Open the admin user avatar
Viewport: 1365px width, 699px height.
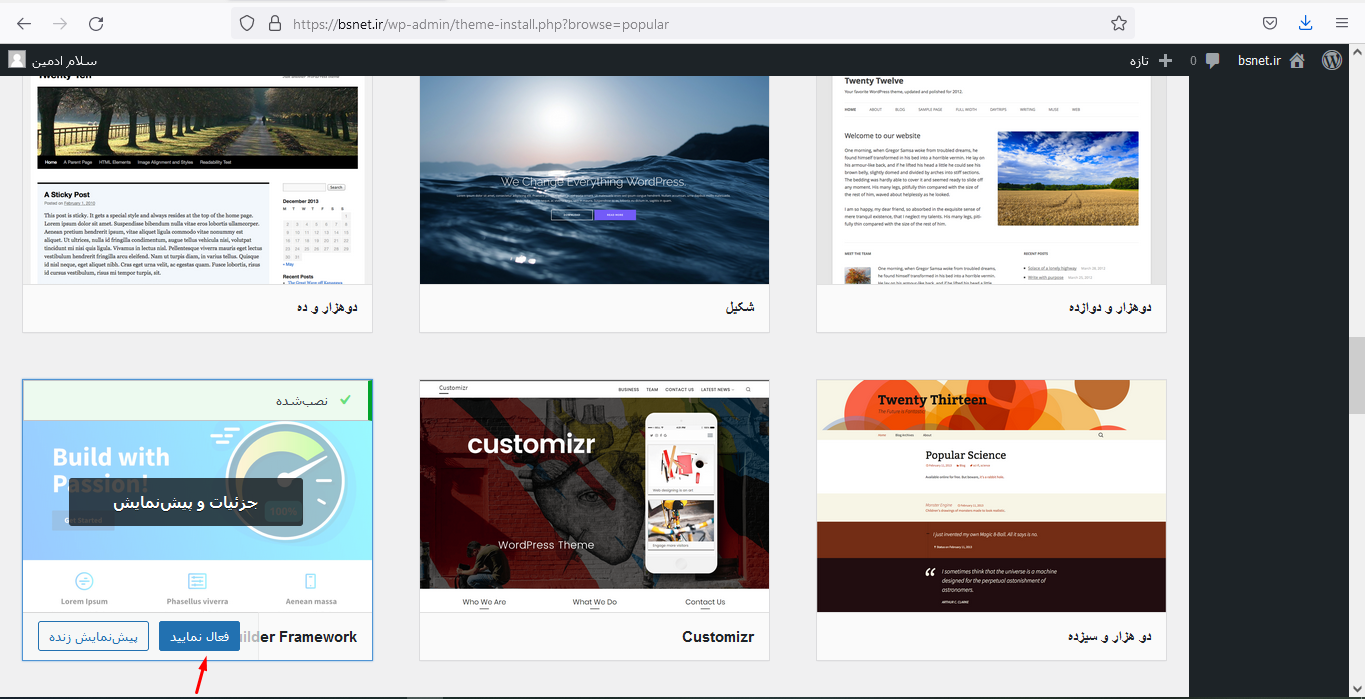coord(17,60)
